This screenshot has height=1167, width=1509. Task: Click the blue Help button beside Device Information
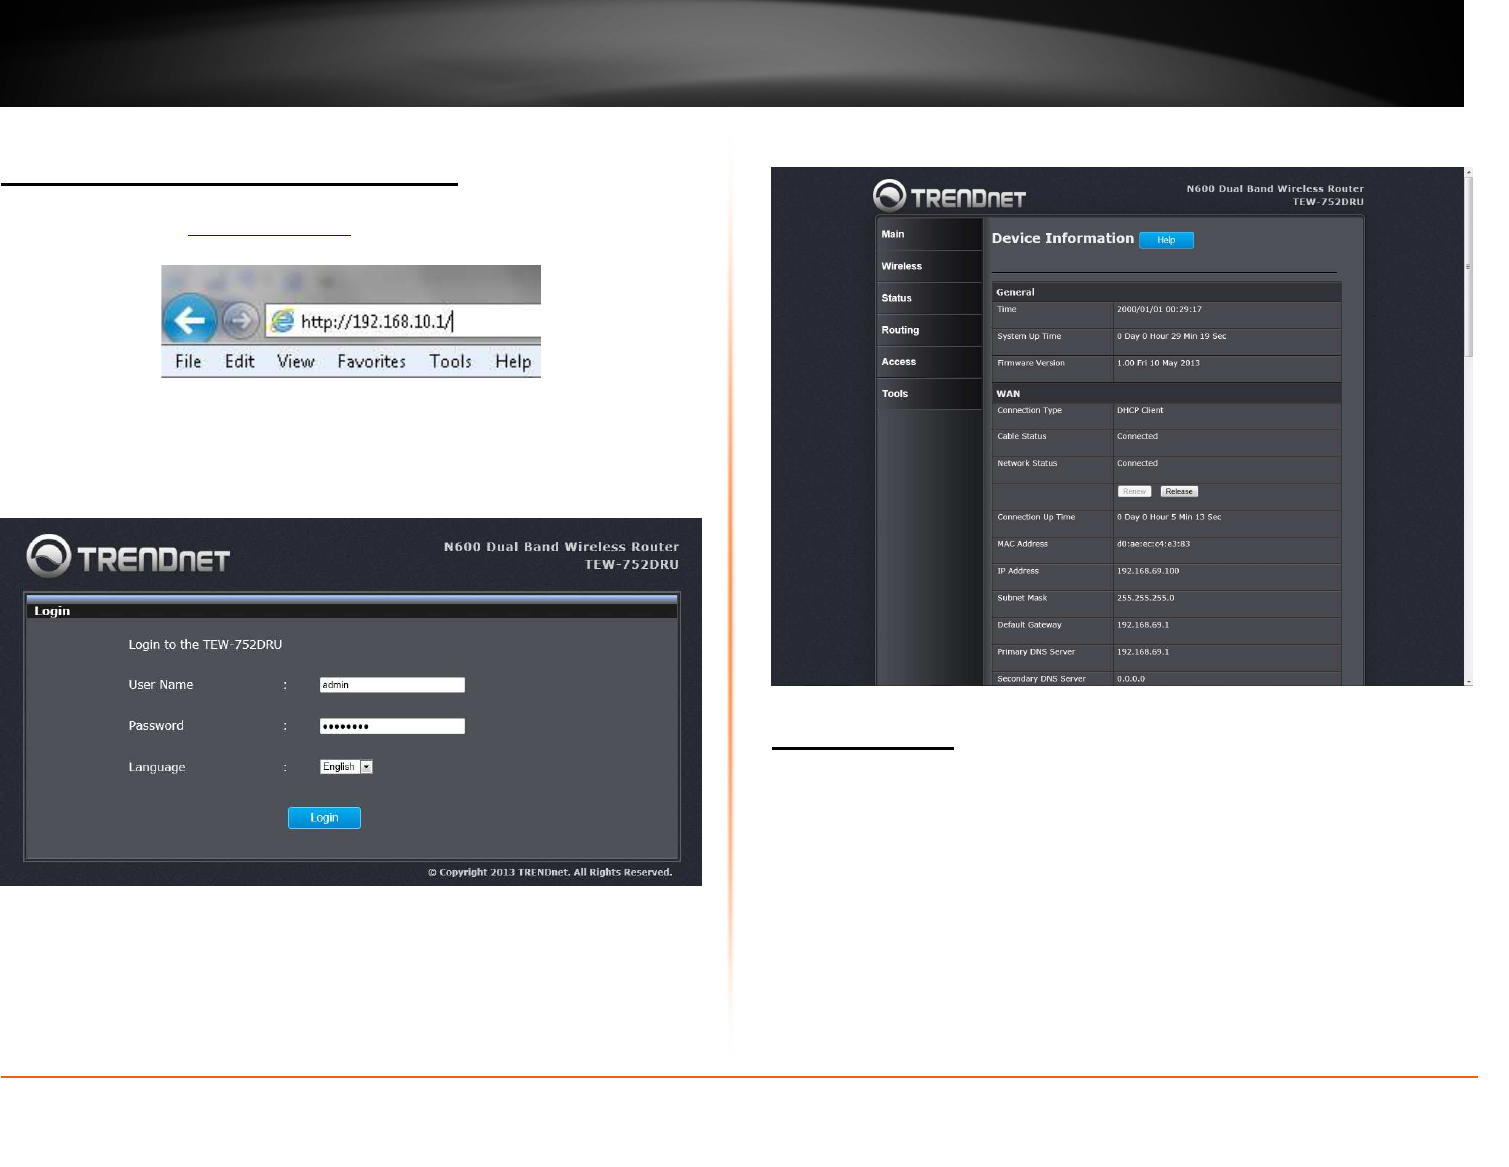coord(1166,240)
